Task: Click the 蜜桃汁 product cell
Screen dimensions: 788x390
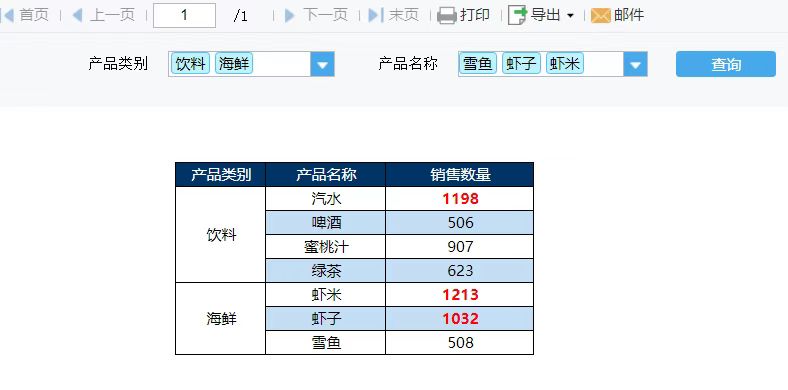Action: (x=326, y=247)
